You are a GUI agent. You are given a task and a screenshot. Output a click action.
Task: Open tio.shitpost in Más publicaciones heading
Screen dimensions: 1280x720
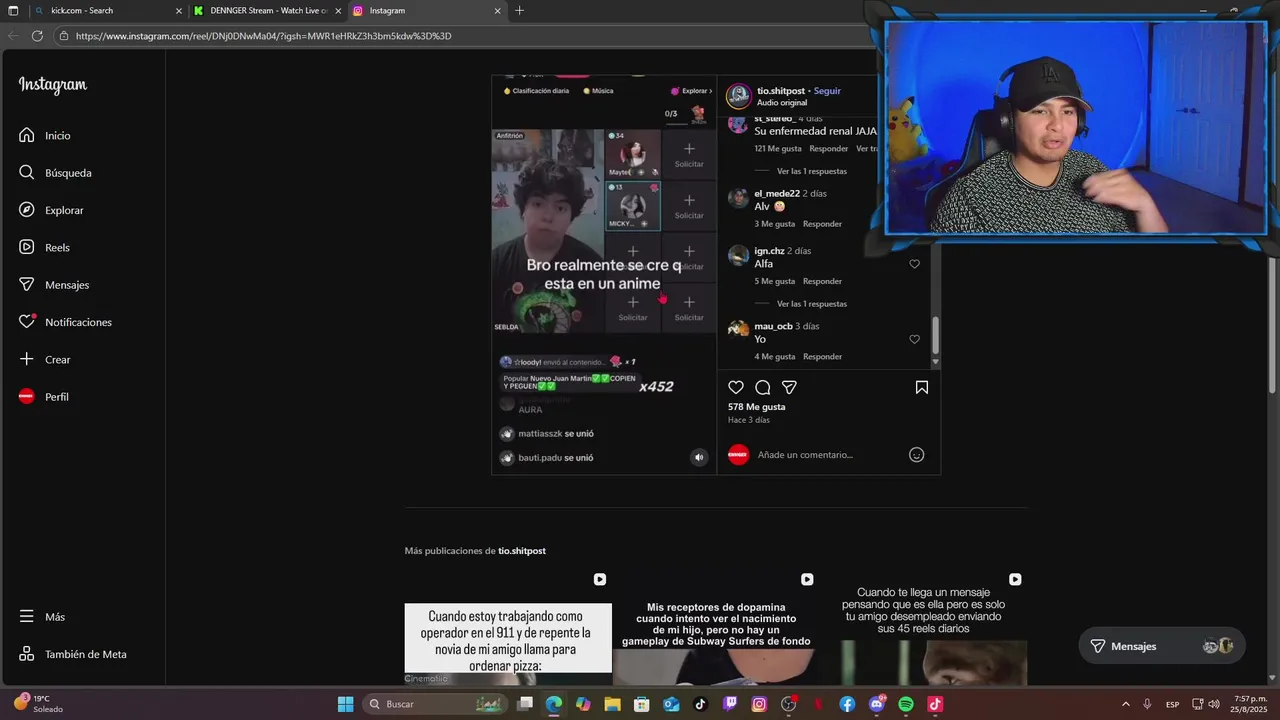click(x=522, y=551)
